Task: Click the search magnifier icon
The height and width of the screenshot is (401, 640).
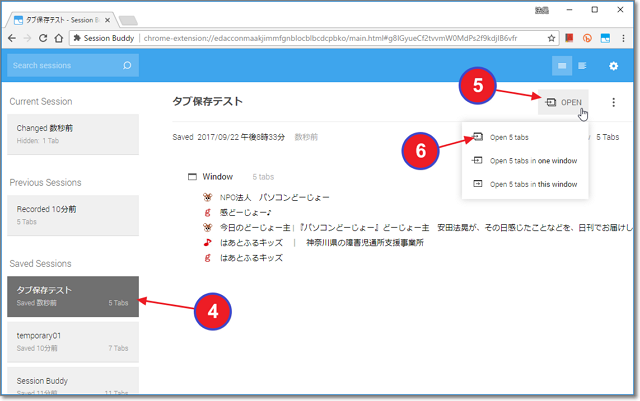Action: 127,66
